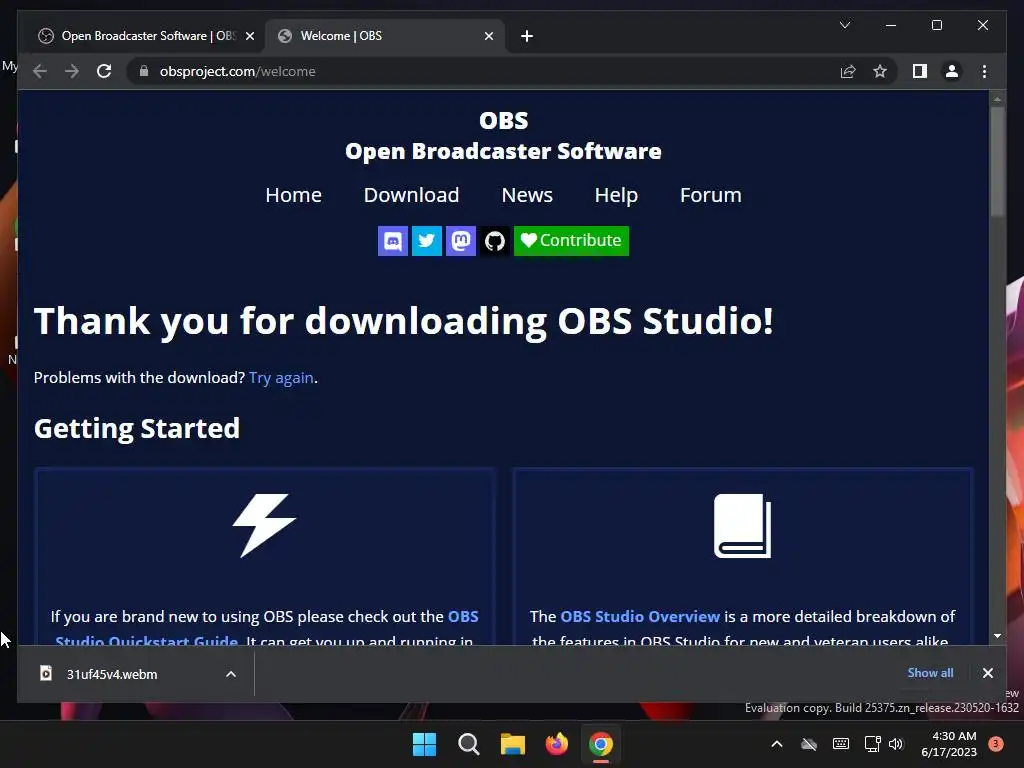Open the Mastodon icon link
This screenshot has height=768, width=1024.
(x=460, y=241)
